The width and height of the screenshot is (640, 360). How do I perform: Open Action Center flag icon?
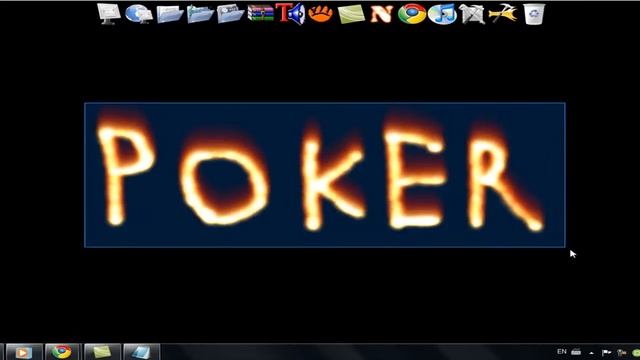tap(607, 352)
